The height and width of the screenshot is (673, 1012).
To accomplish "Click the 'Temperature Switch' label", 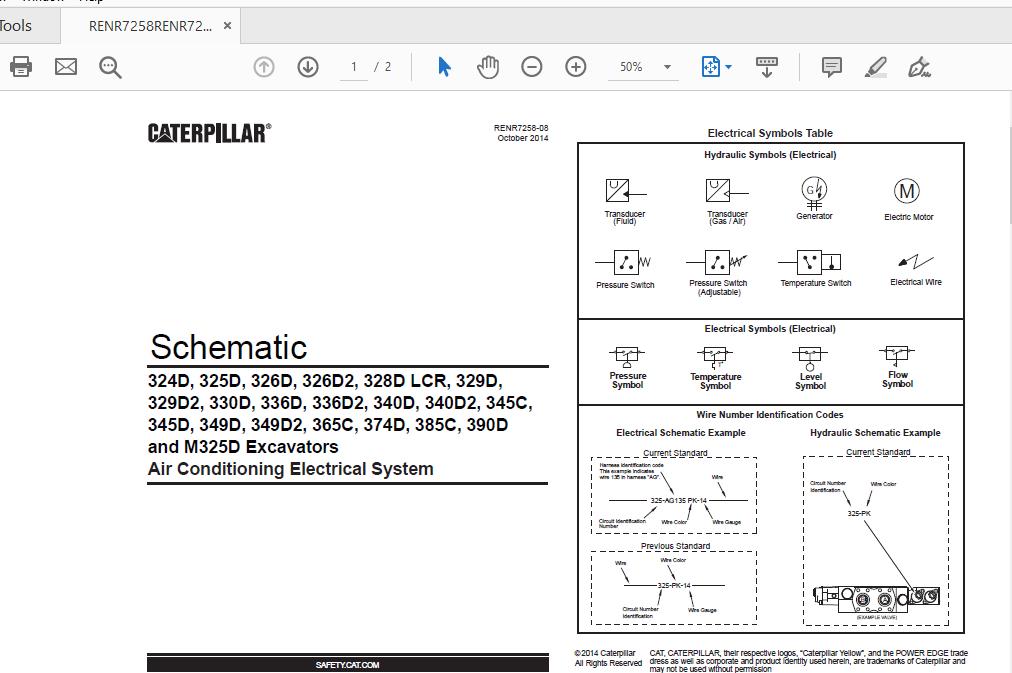I will point(815,283).
